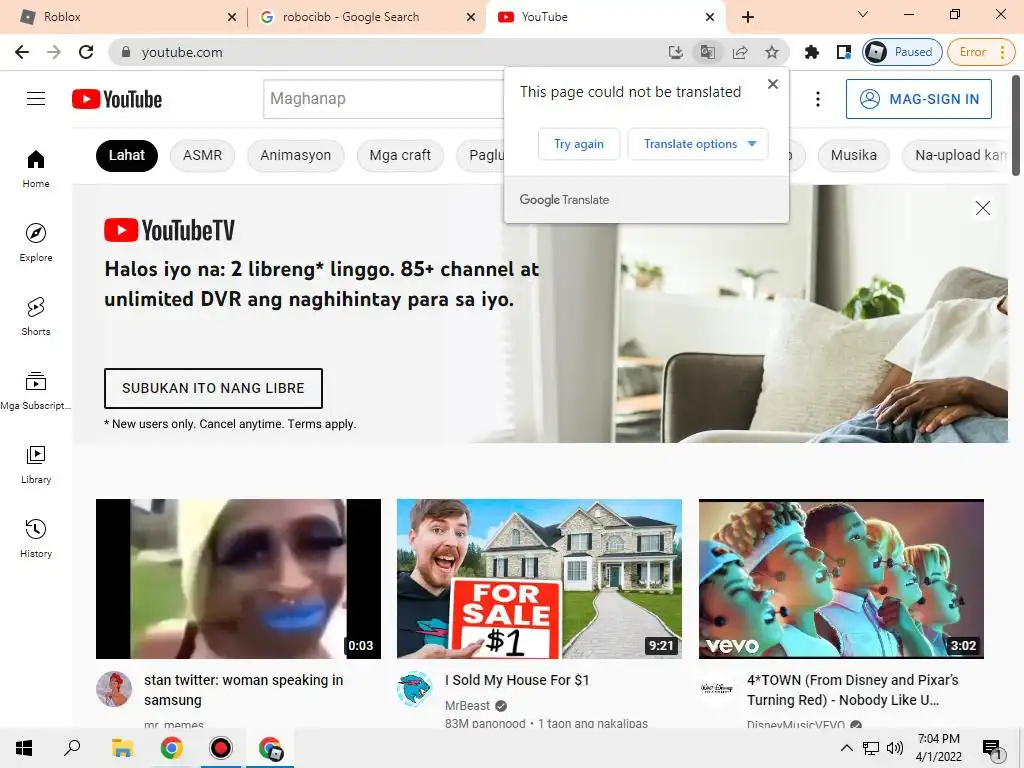Open History in the sidebar
Image resolution: width=1024 pixels, height=768 pixels.
[x=36, y=538]
